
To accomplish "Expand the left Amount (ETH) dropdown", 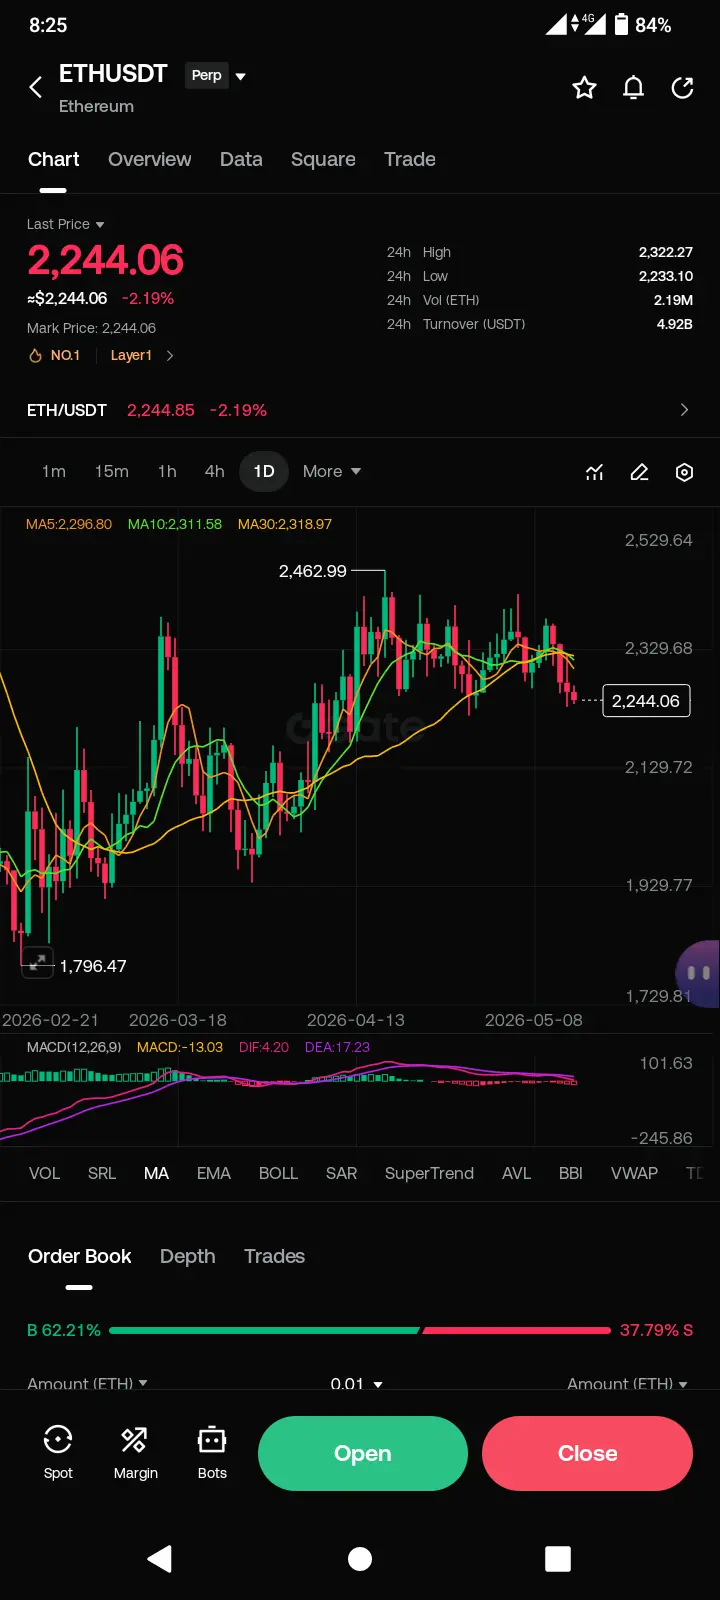I will (88, 1384).
